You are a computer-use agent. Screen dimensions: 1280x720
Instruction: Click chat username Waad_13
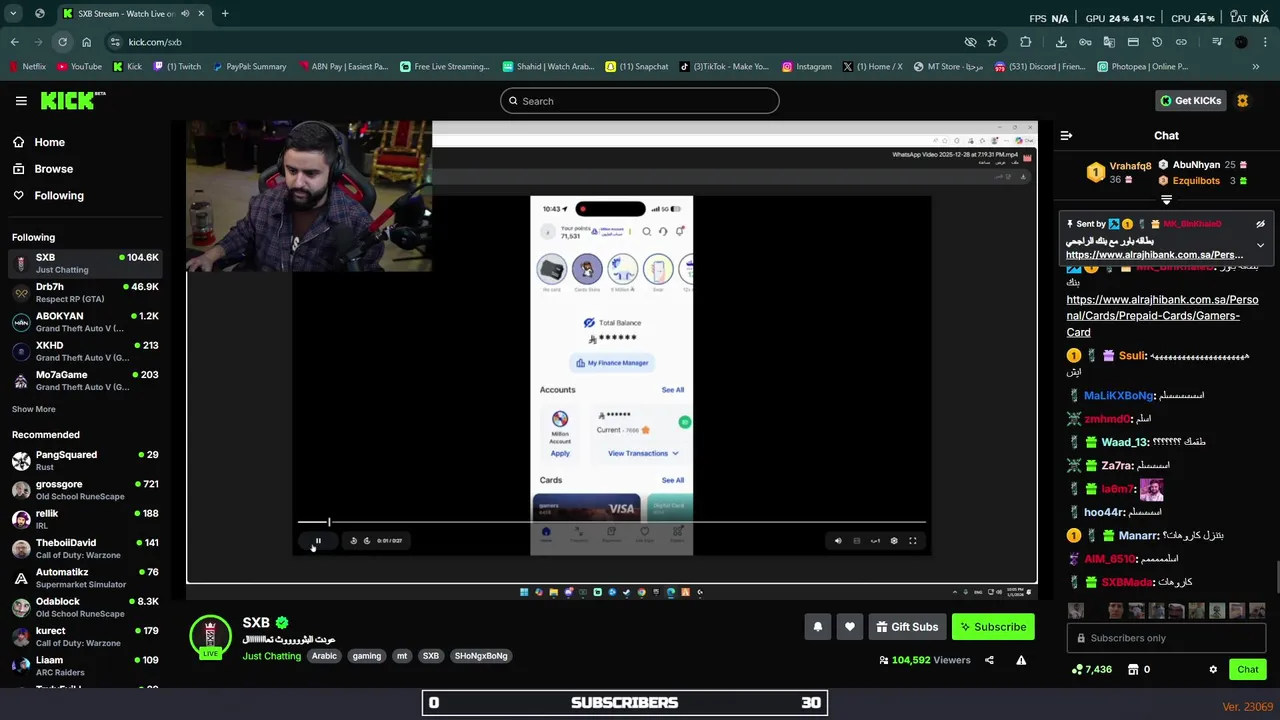point(1124,442)
